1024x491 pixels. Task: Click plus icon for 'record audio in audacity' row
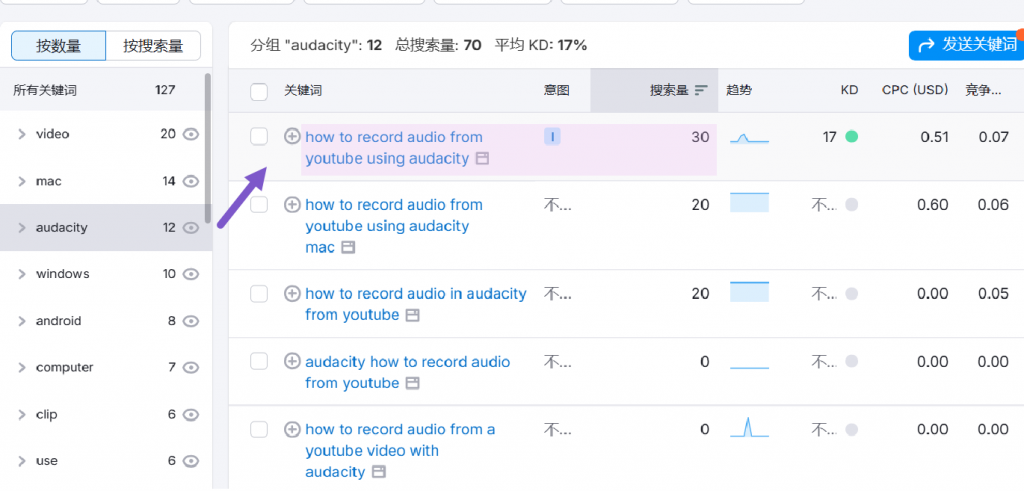click(x=293, y=294)
